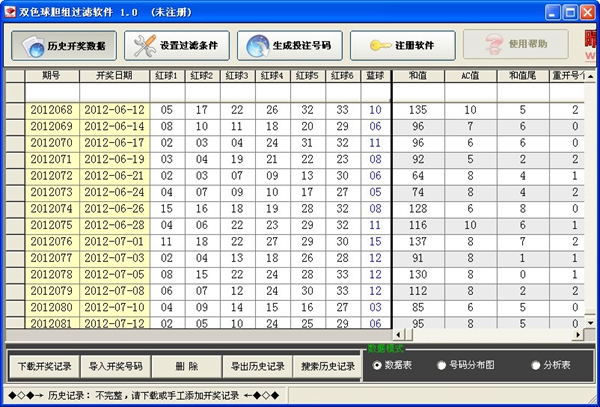Image resolution: width=600 pixels, height=407 pixels.
Task: Select issue cell 2012075
Action: 52,225
